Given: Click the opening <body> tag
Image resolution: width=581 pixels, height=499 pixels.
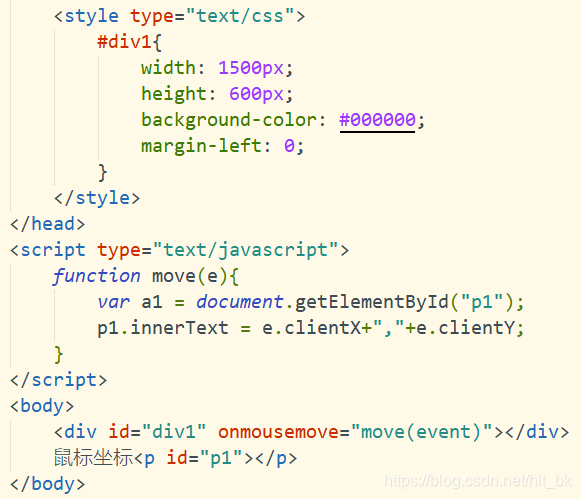Looking at the screenshot, I should click(42, 406).
